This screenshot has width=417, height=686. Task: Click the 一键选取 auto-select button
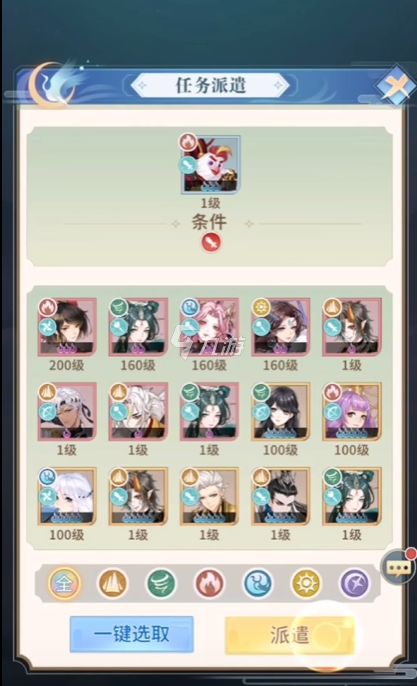(131, 634)
